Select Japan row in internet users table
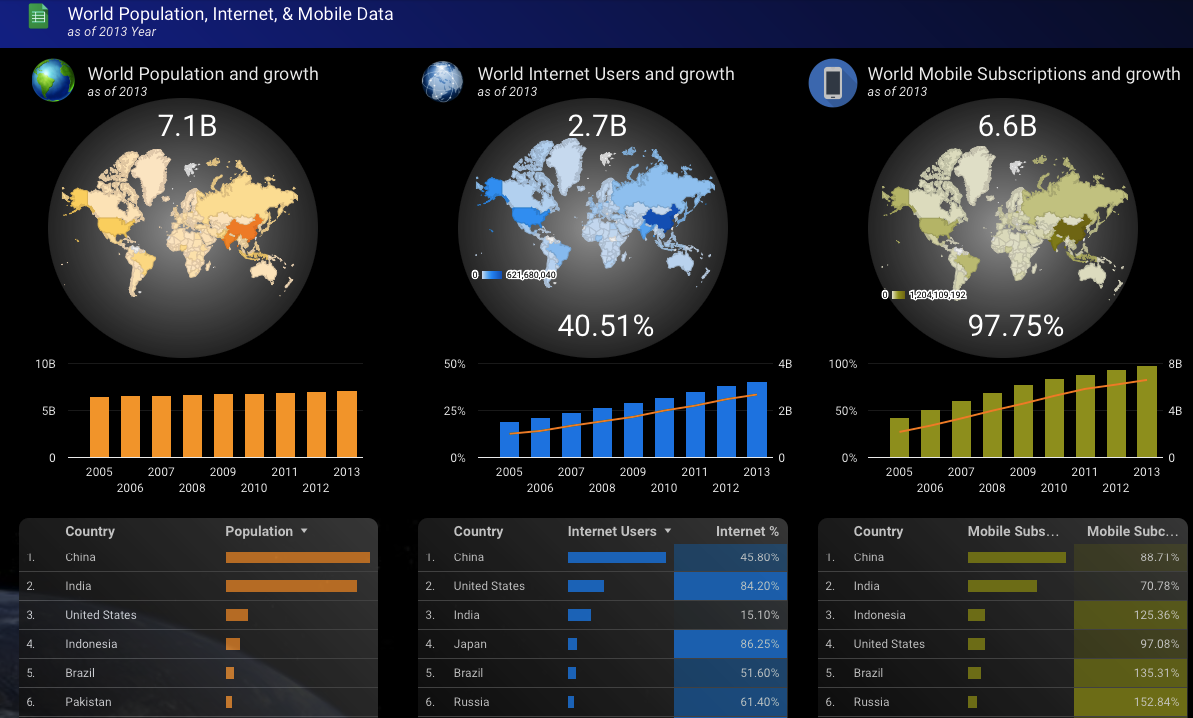Viewport: 1193px width, 718px height. [603, 643]
